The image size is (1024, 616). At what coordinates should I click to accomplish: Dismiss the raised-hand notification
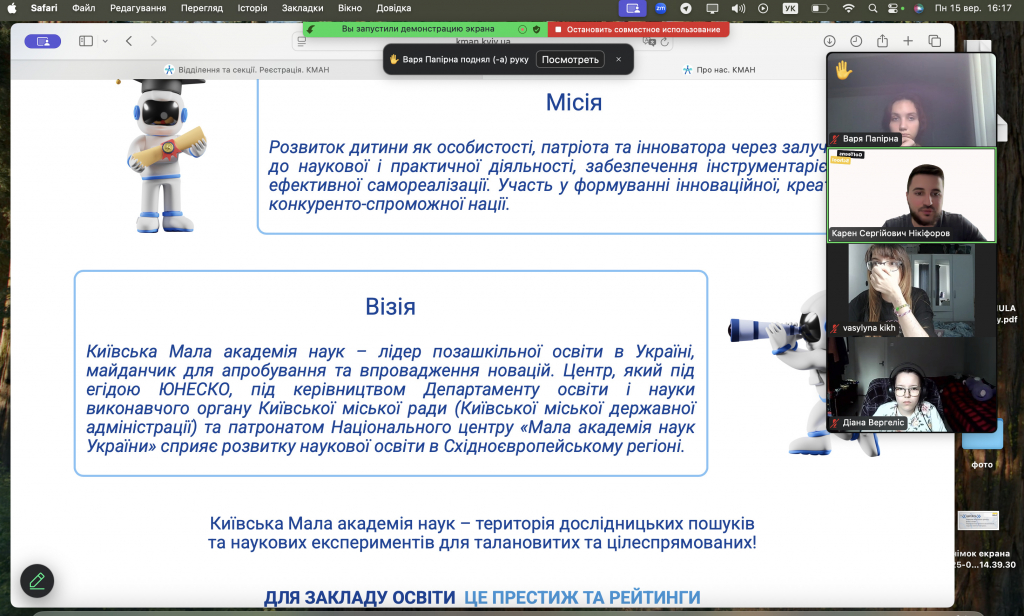click(x=618, y=59)
